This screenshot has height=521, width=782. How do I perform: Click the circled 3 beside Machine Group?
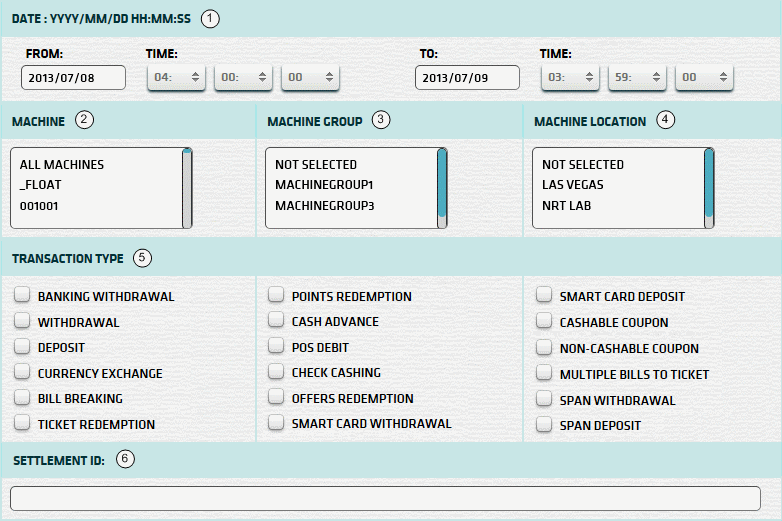pos(380,121)
